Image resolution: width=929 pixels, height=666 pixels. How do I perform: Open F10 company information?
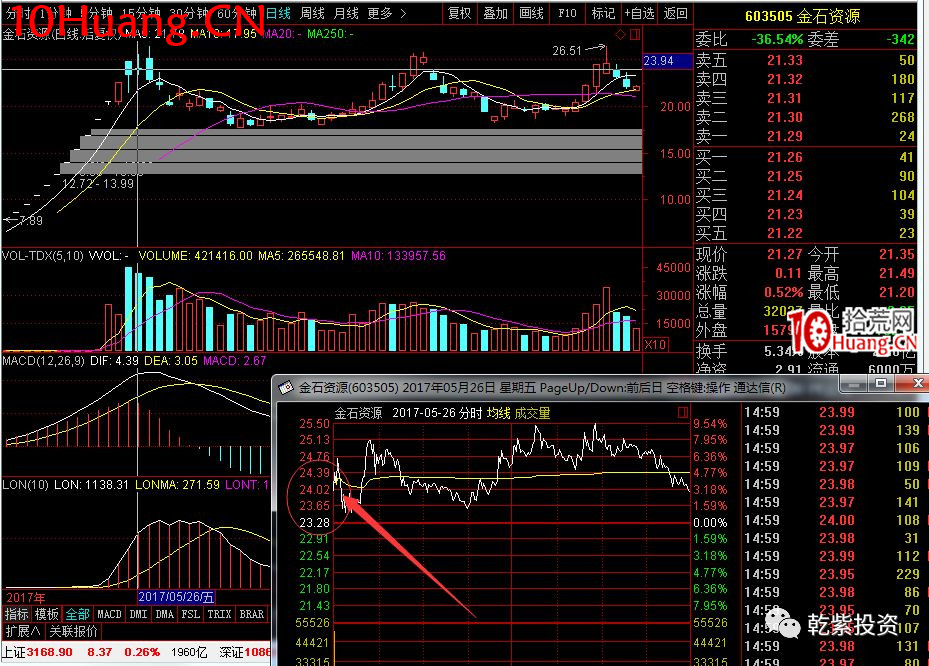pos(567,13)
